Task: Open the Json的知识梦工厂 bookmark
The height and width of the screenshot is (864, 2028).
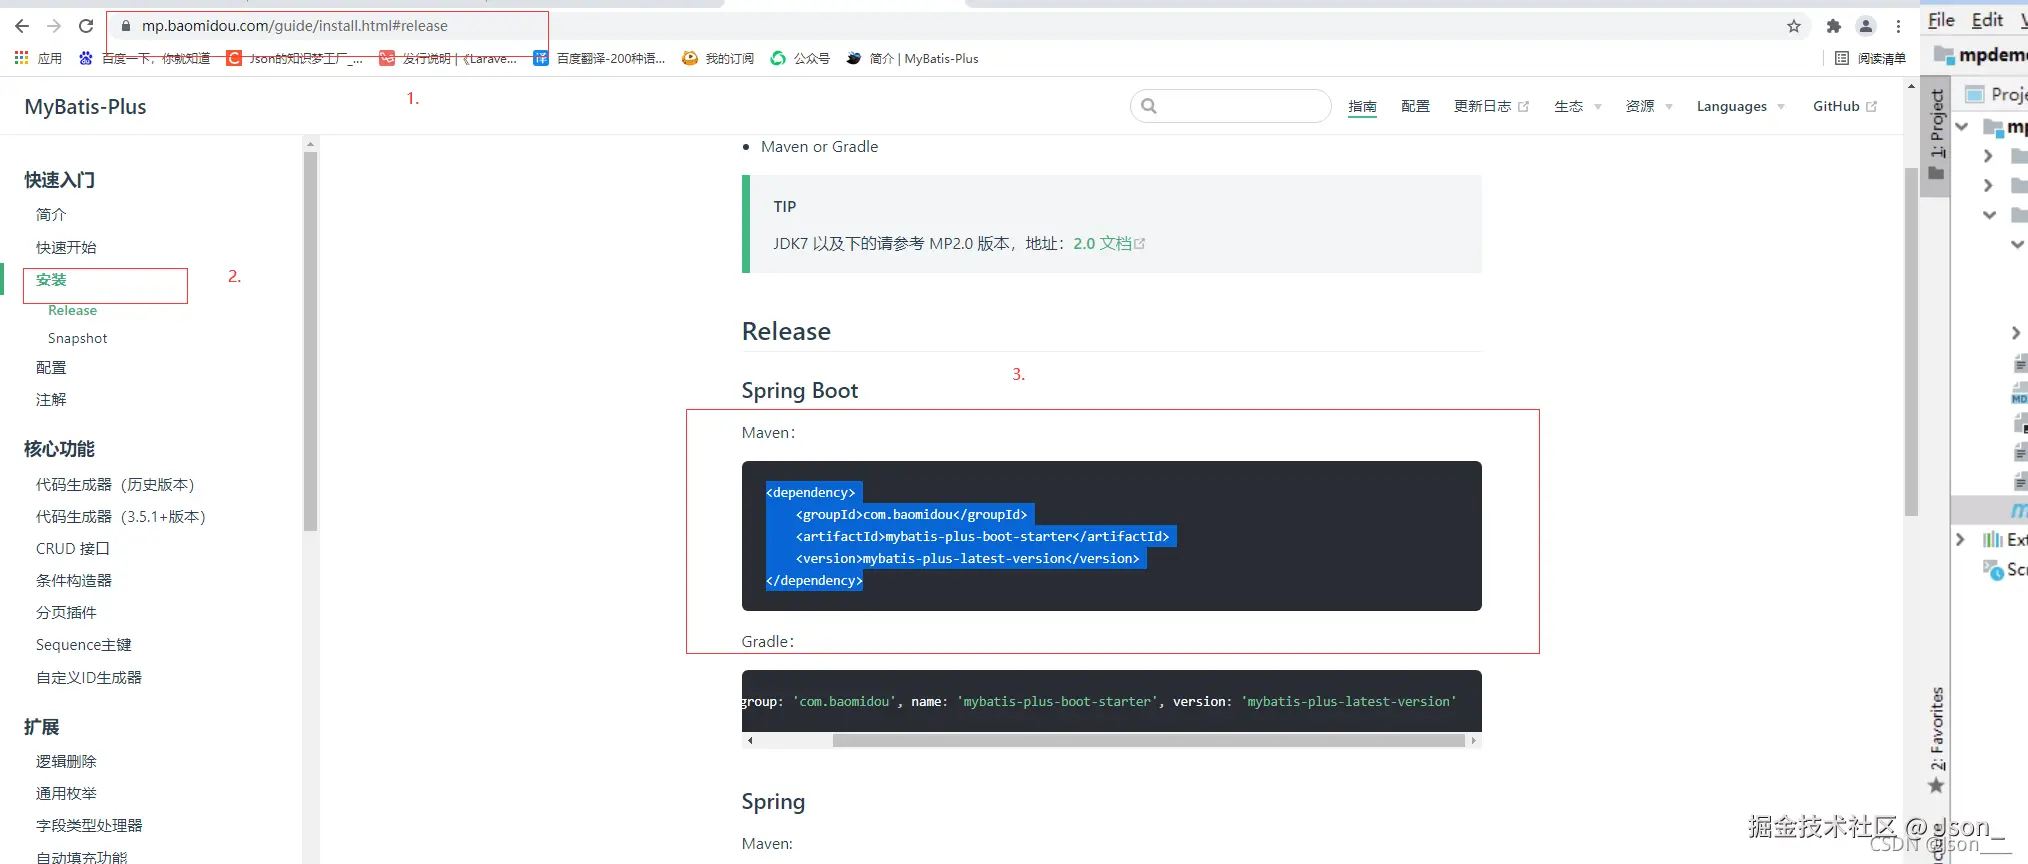Action: (296, 59)
